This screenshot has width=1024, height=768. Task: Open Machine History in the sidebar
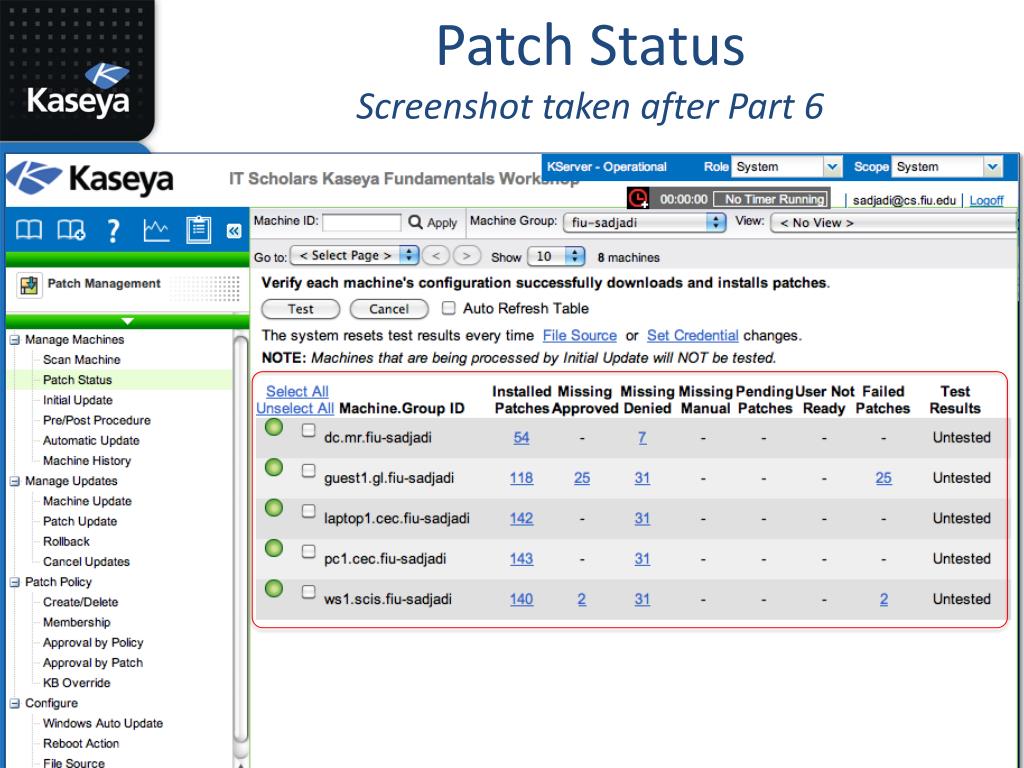click(87, 461)
